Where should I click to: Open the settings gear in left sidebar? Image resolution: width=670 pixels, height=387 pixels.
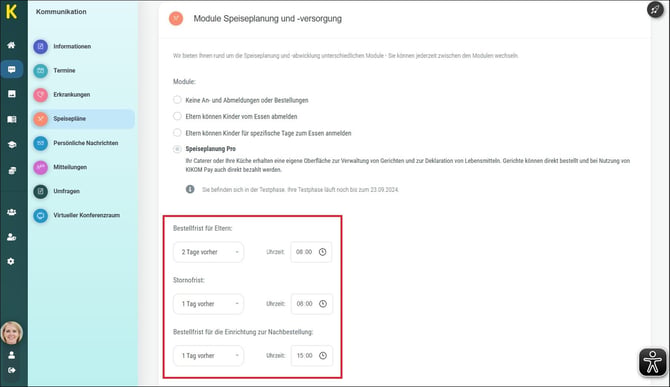11,261
